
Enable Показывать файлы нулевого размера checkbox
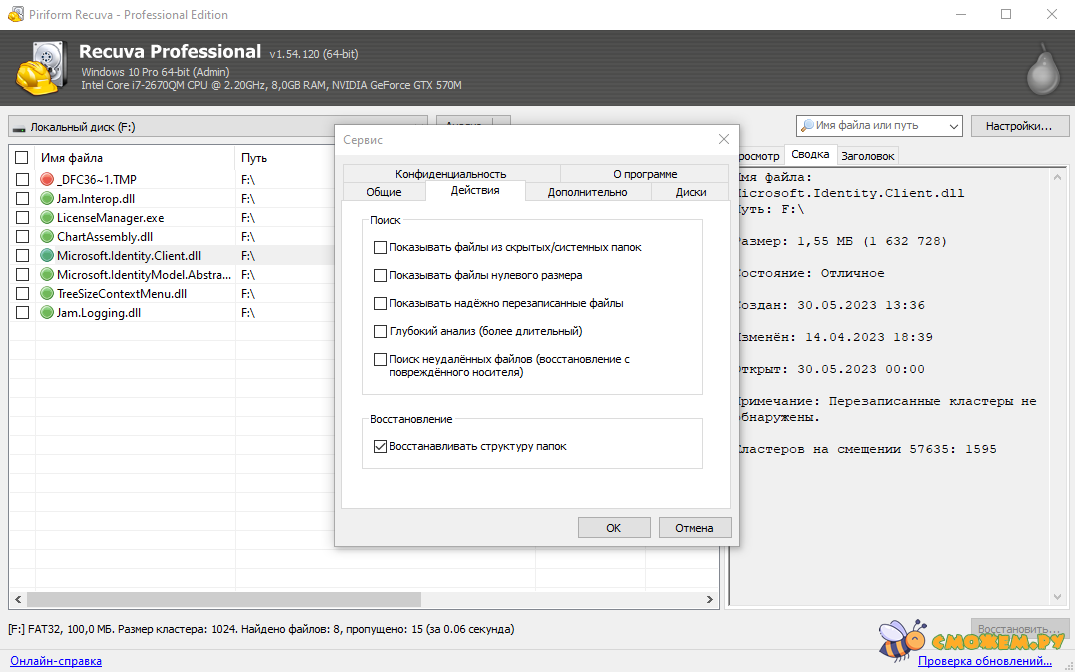pos(380,275)
